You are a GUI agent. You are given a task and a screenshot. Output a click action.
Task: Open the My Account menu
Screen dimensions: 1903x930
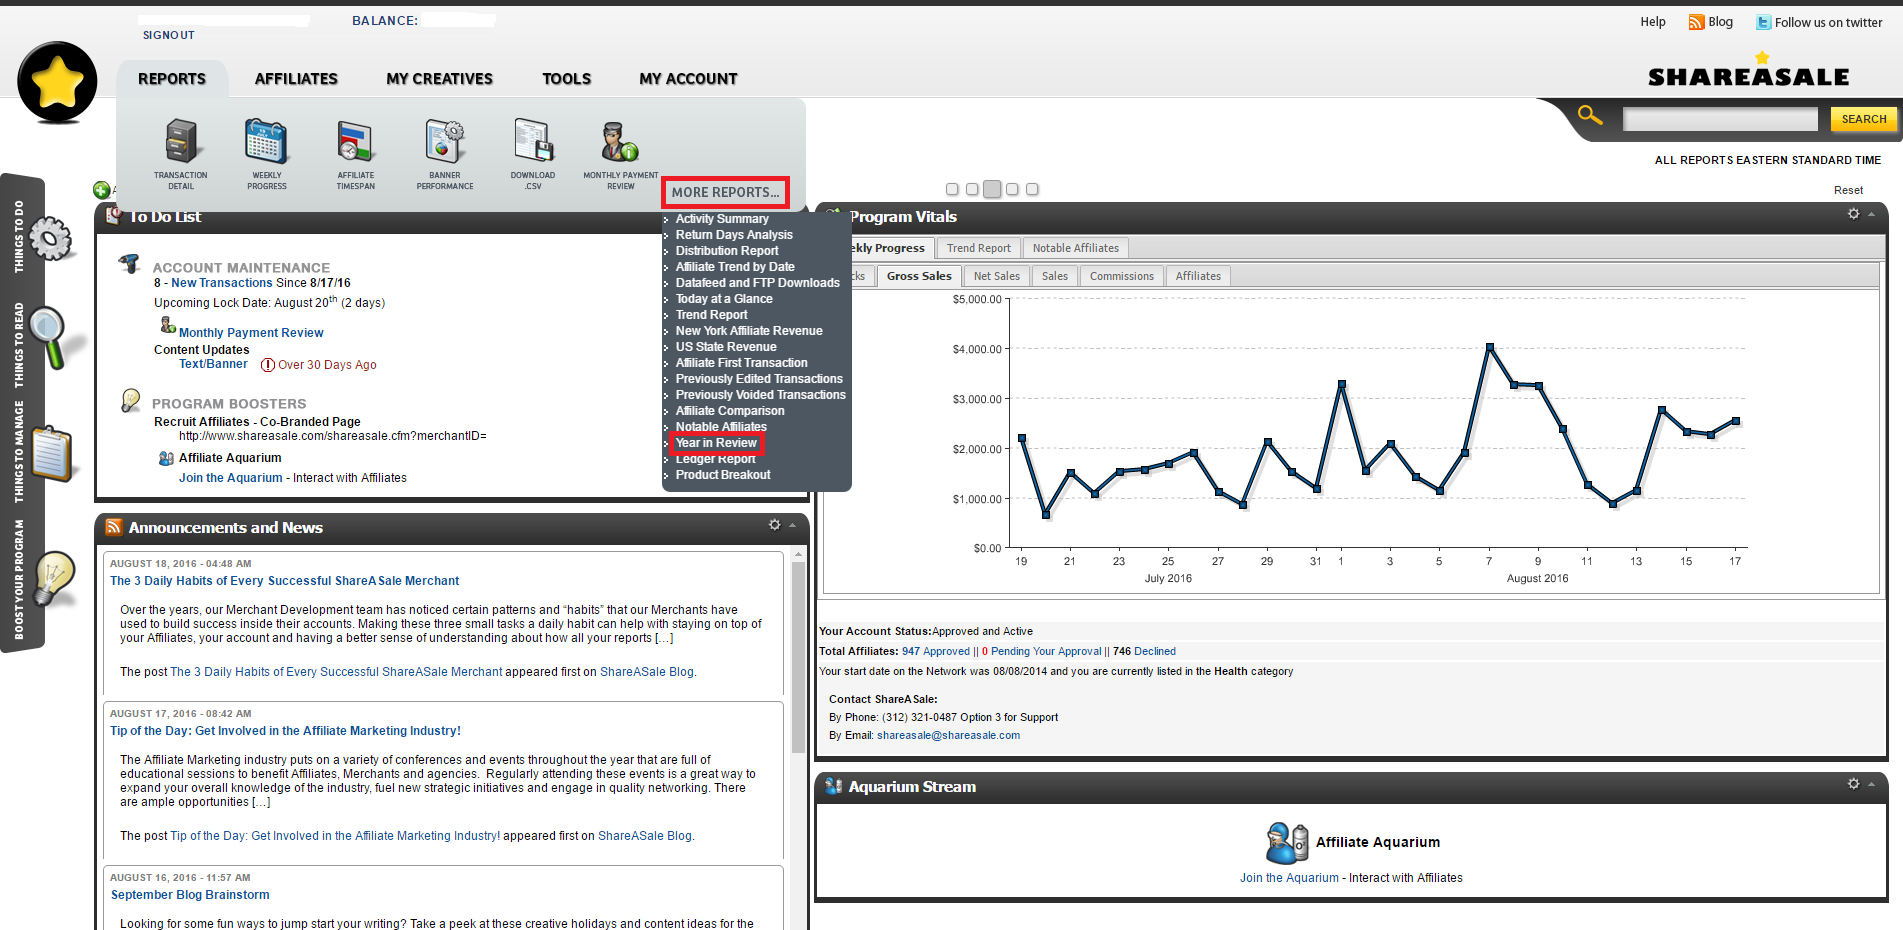[x=688, y=79]
